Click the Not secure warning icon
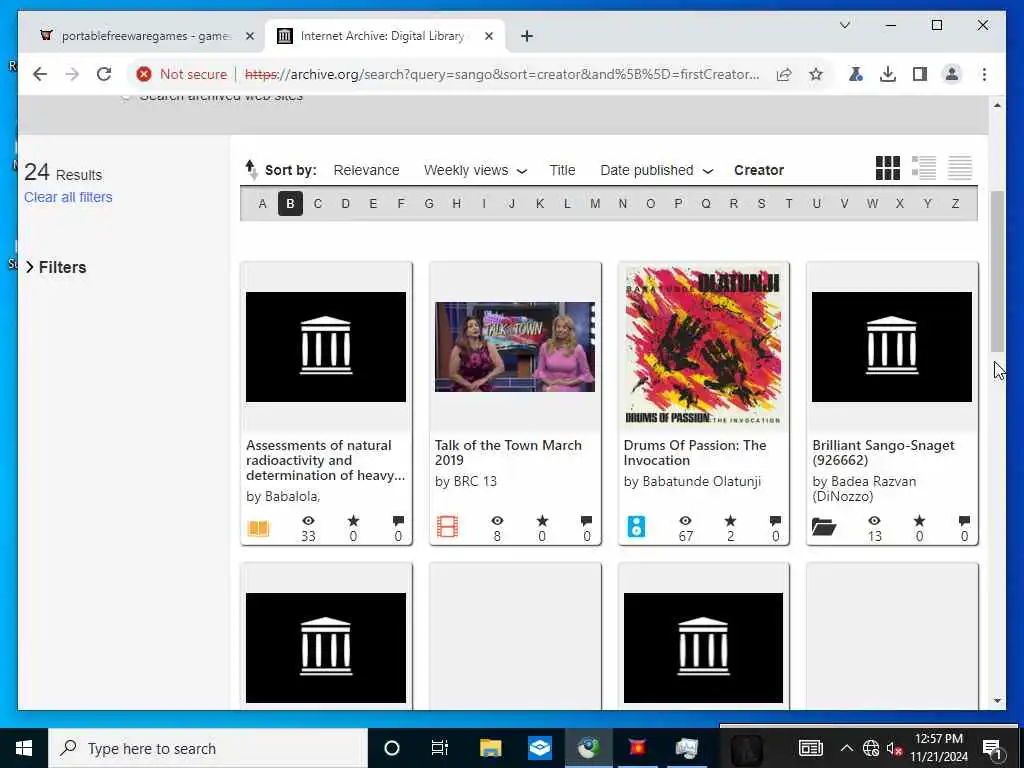The height and width of the screenshot is (768, 1024). pyautogui.click(x=144, y=74)
